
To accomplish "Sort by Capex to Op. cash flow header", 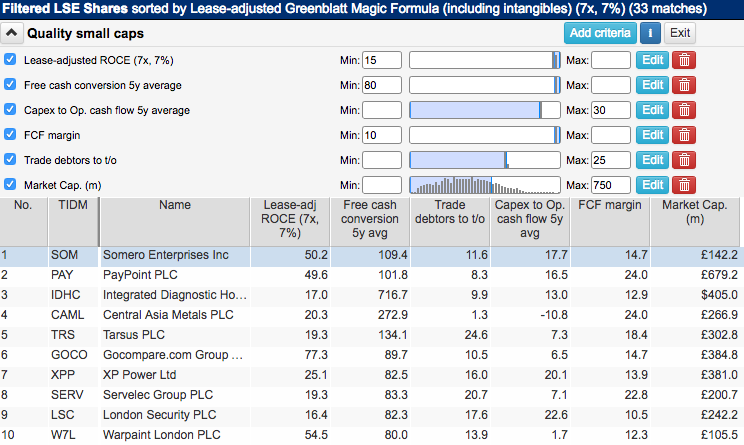I will pos(530,222).
